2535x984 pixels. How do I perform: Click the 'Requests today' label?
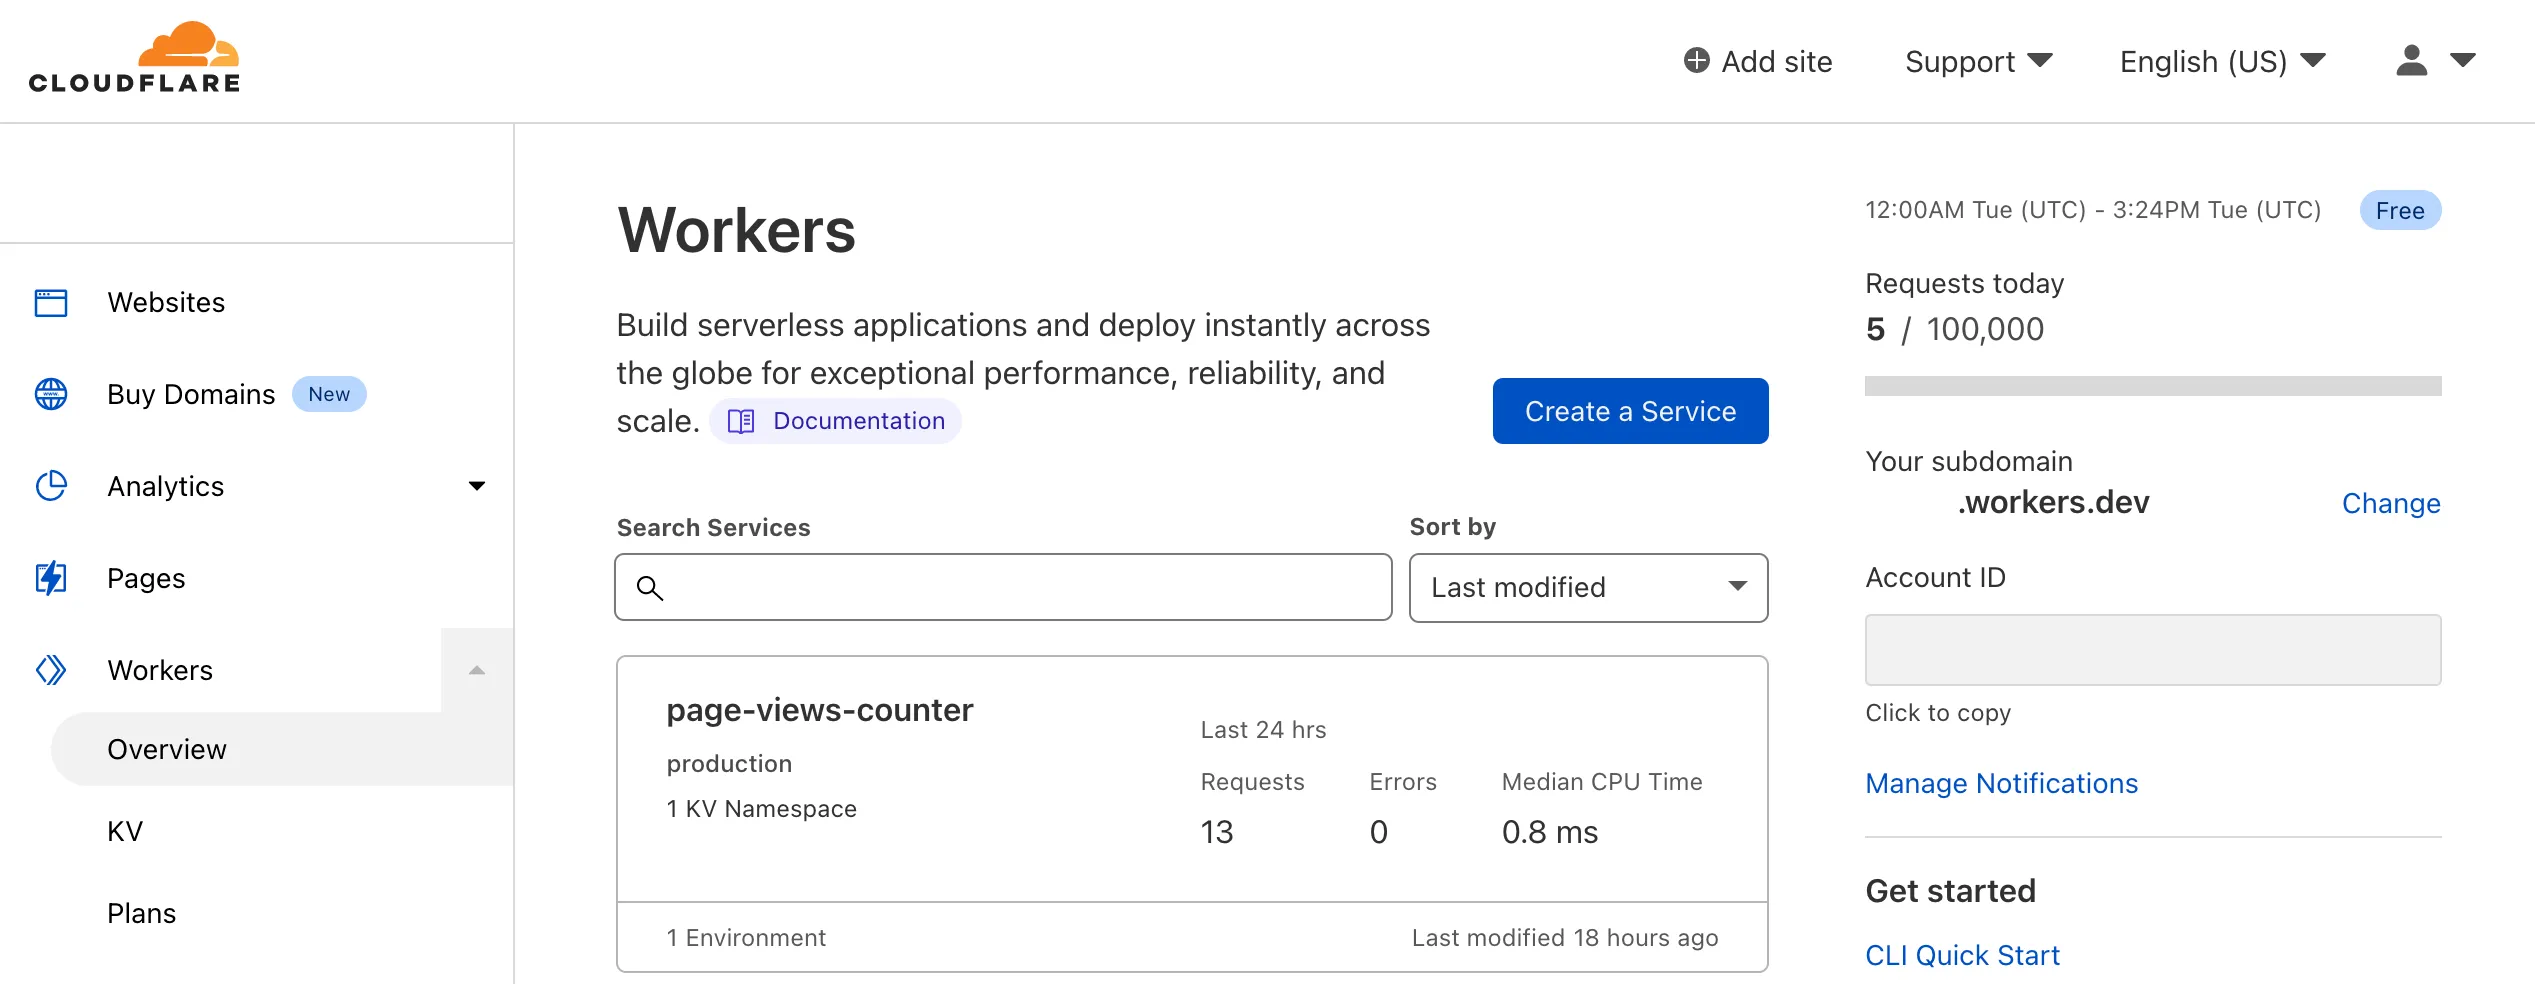(1964, 284)
